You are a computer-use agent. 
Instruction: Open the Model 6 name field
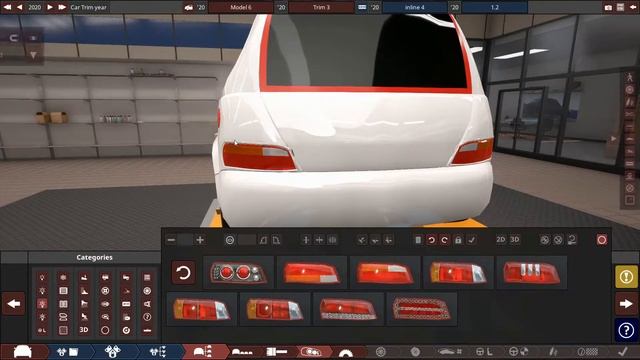(x=241, y=7)
